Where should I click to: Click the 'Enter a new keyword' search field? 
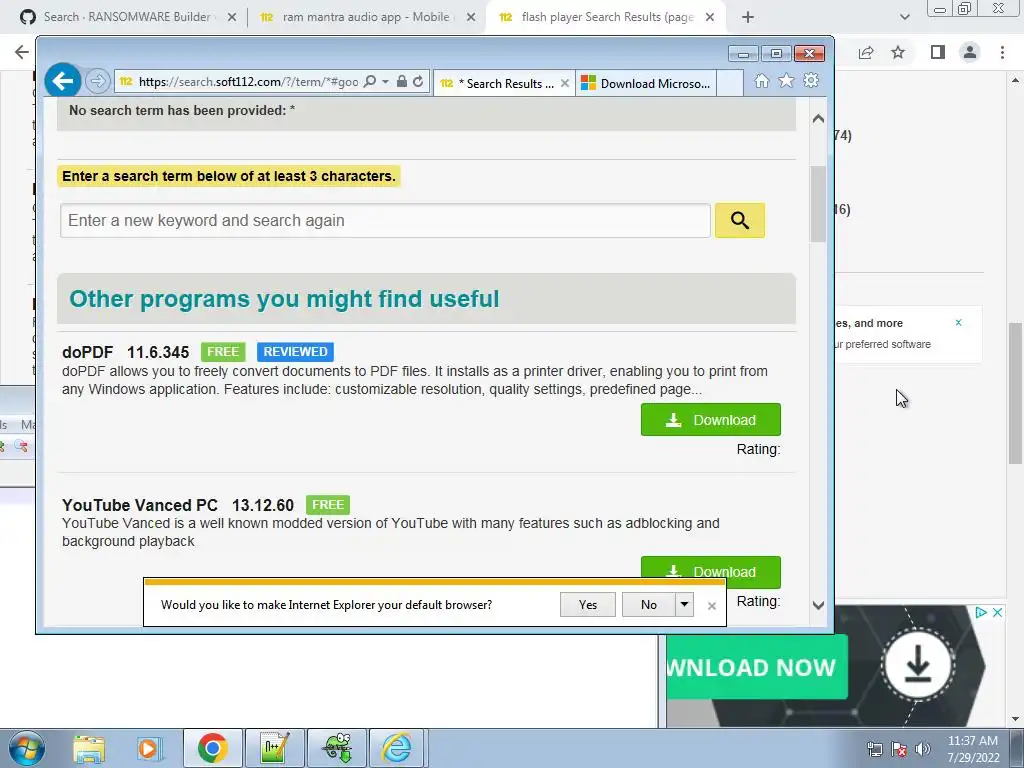click(385, 221)
